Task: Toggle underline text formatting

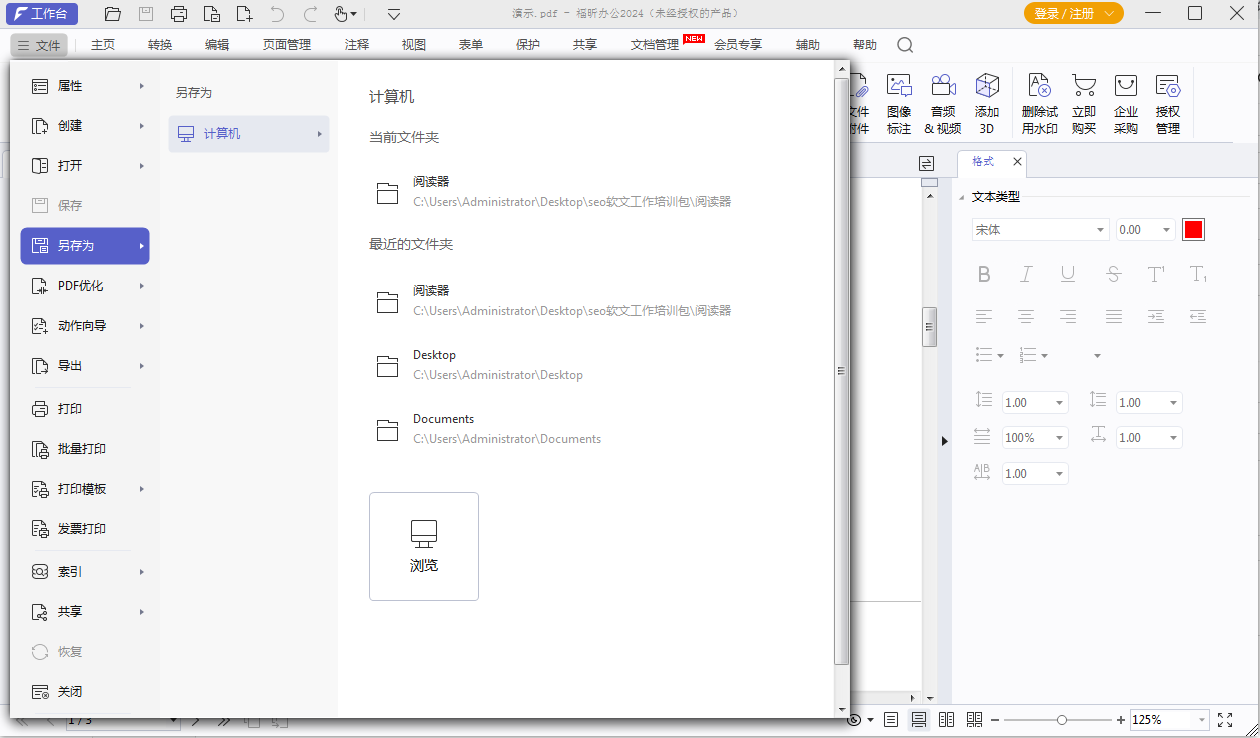Action: coord(1068,273)
